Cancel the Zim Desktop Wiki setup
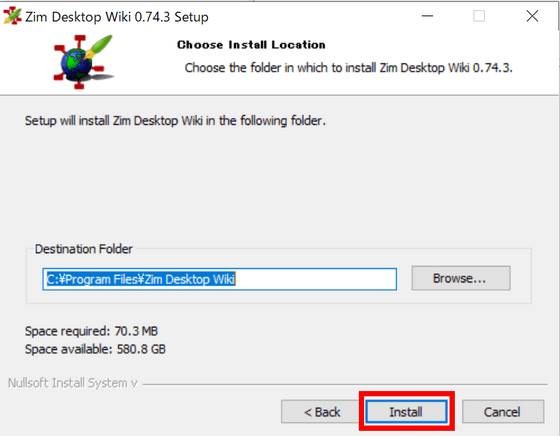This screenshot has width=560, height=436. 503,412
